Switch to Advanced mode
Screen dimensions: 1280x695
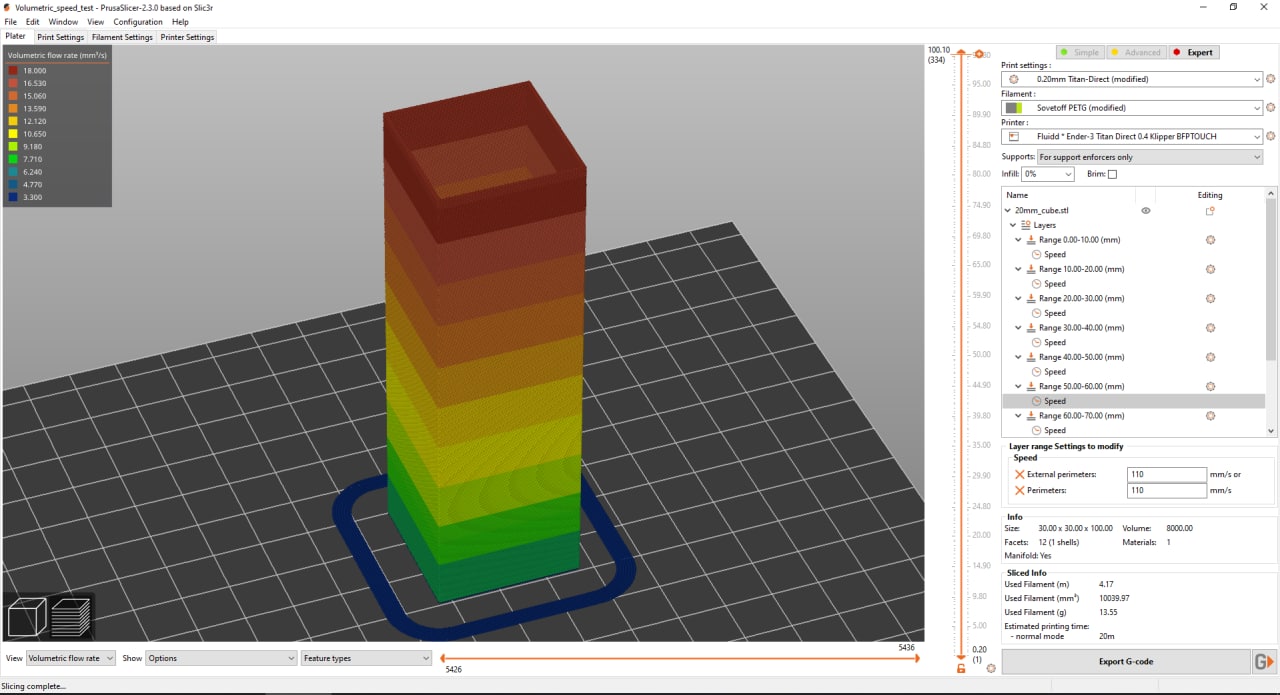click(1135, 52)
